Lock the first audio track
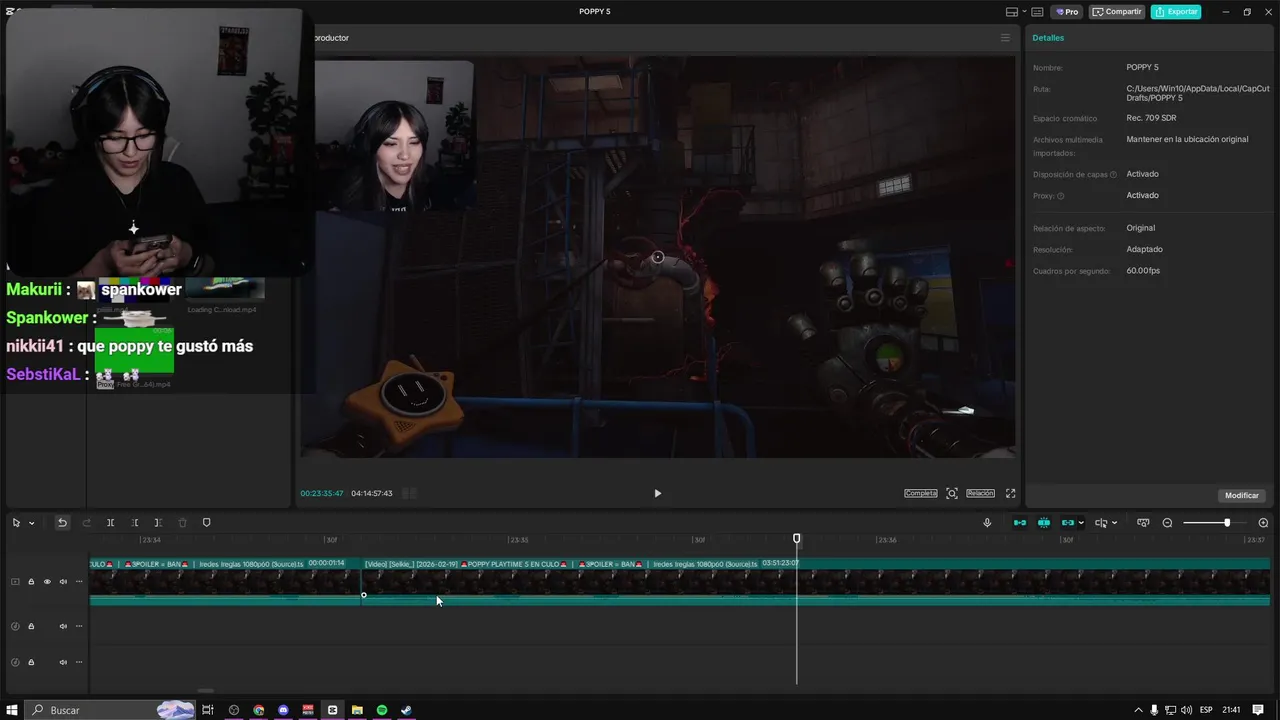 coord(31,626)
